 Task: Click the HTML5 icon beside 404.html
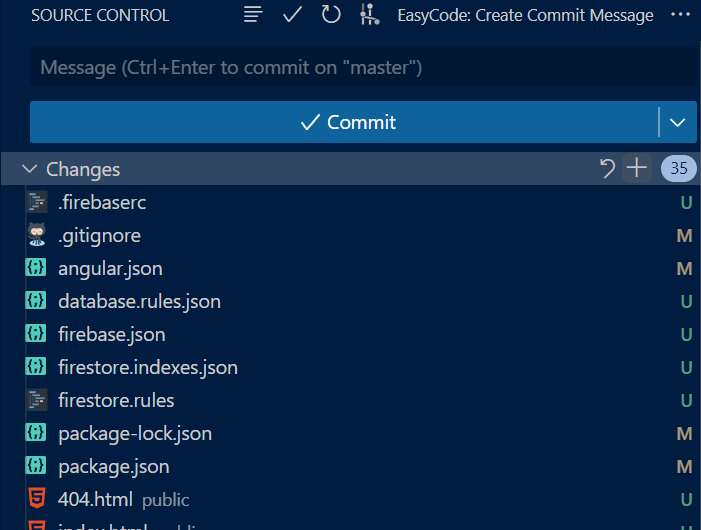pos(37,498)
